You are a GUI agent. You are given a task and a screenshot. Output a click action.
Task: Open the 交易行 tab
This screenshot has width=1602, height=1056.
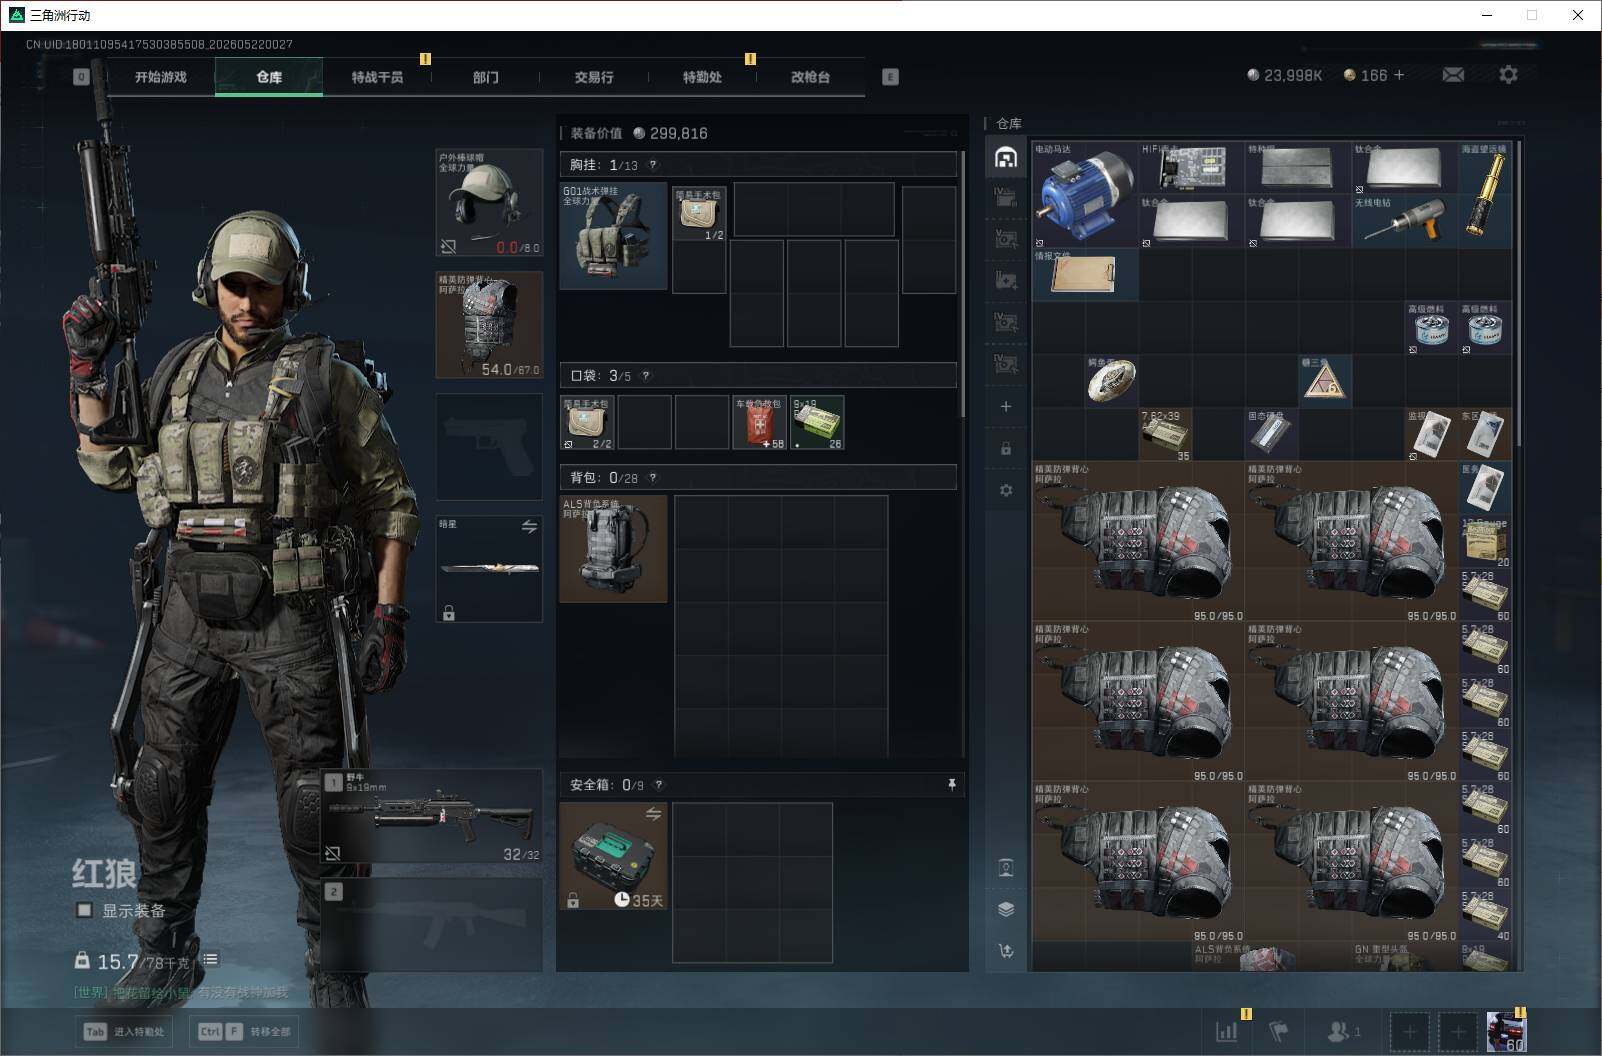click(594, 77)
